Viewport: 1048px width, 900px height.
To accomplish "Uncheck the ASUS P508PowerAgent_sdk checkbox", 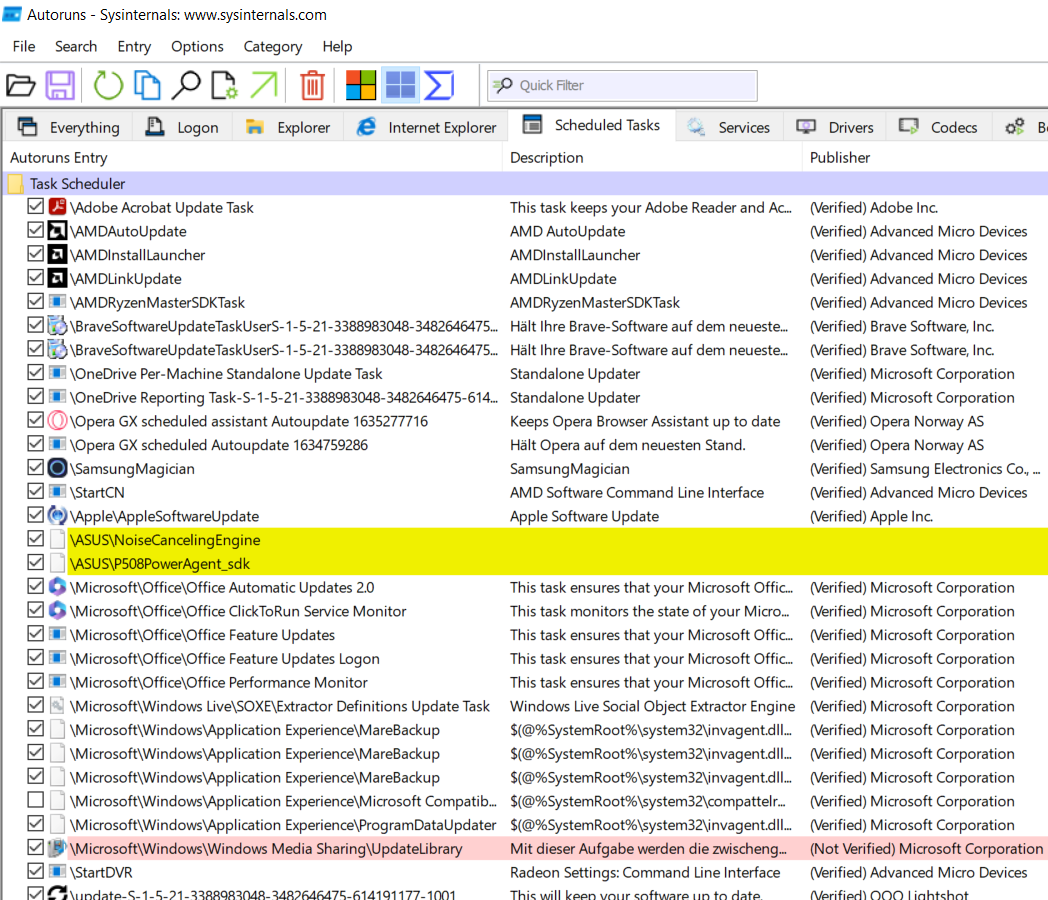I will pos(35,563).
